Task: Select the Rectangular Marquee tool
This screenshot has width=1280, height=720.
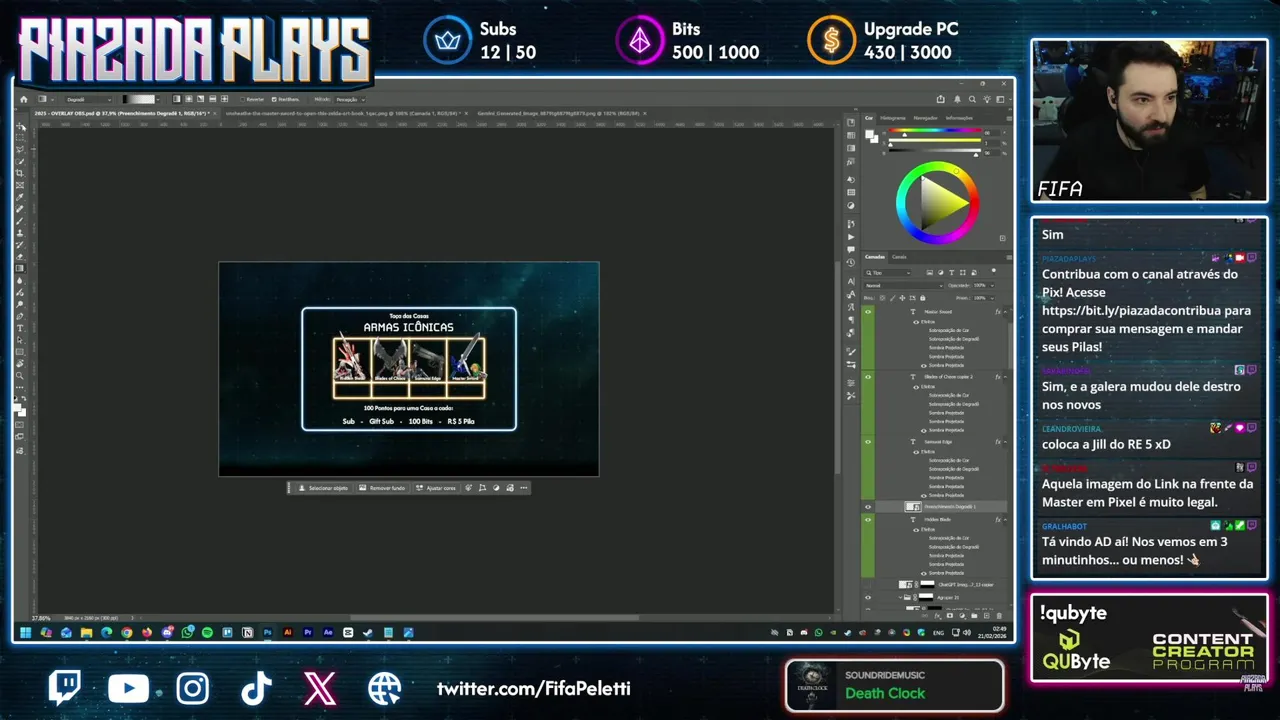Action: point(20,138)
